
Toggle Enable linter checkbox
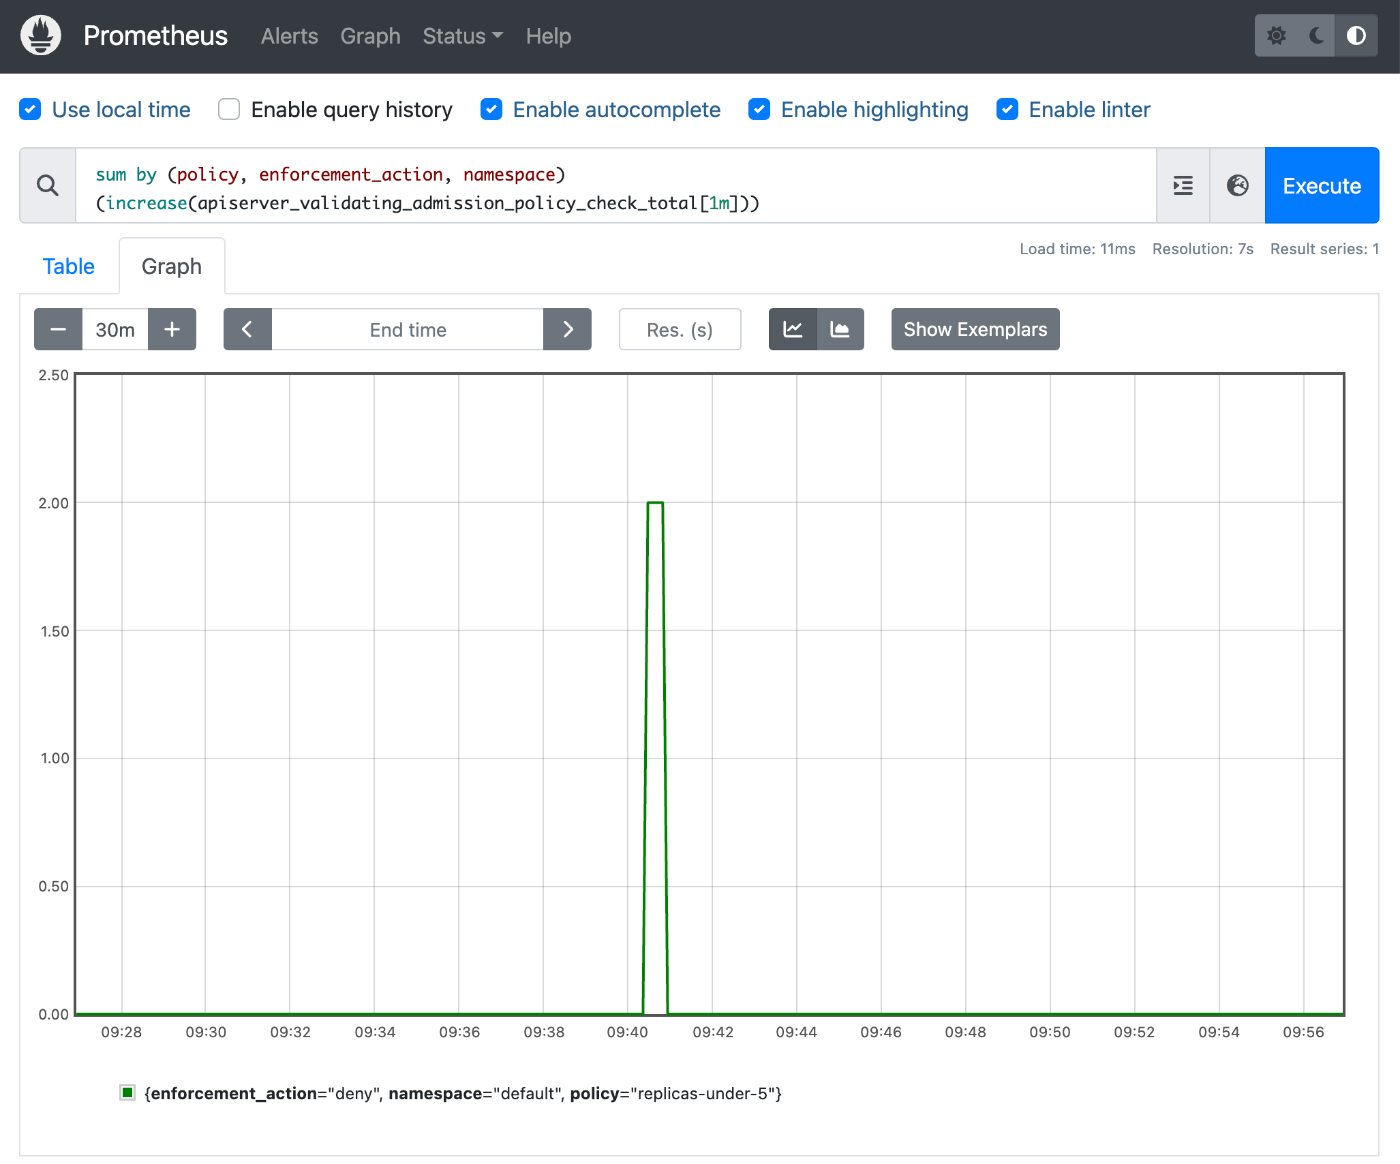point(1007,109)
